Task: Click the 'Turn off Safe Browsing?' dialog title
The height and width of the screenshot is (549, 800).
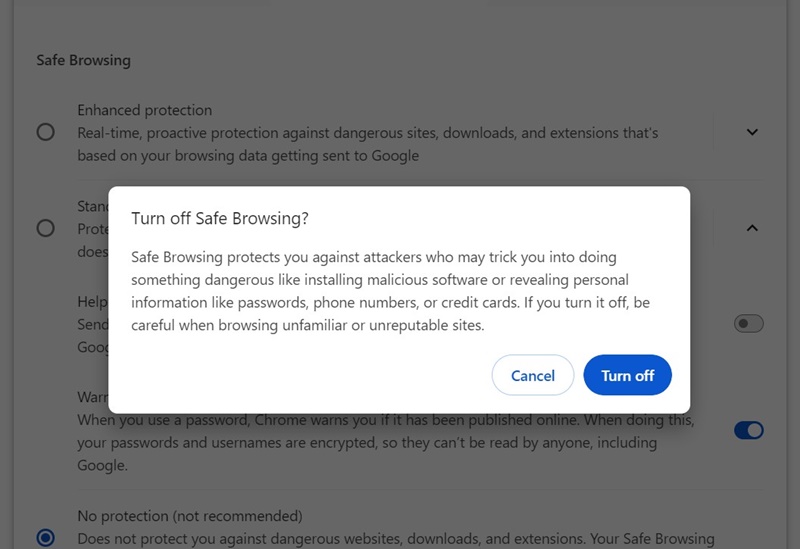Action: pyautogui.click(x=220, y=218)
